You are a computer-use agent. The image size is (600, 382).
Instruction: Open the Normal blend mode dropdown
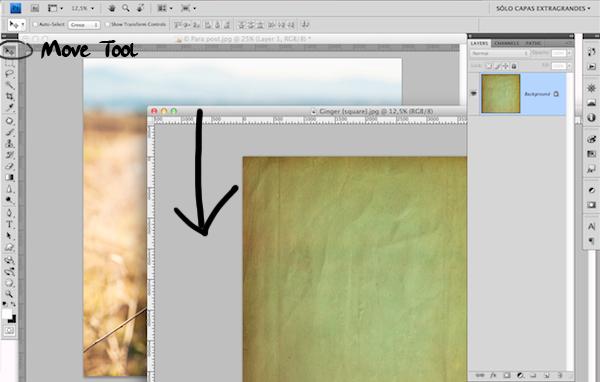click(499, 54)
